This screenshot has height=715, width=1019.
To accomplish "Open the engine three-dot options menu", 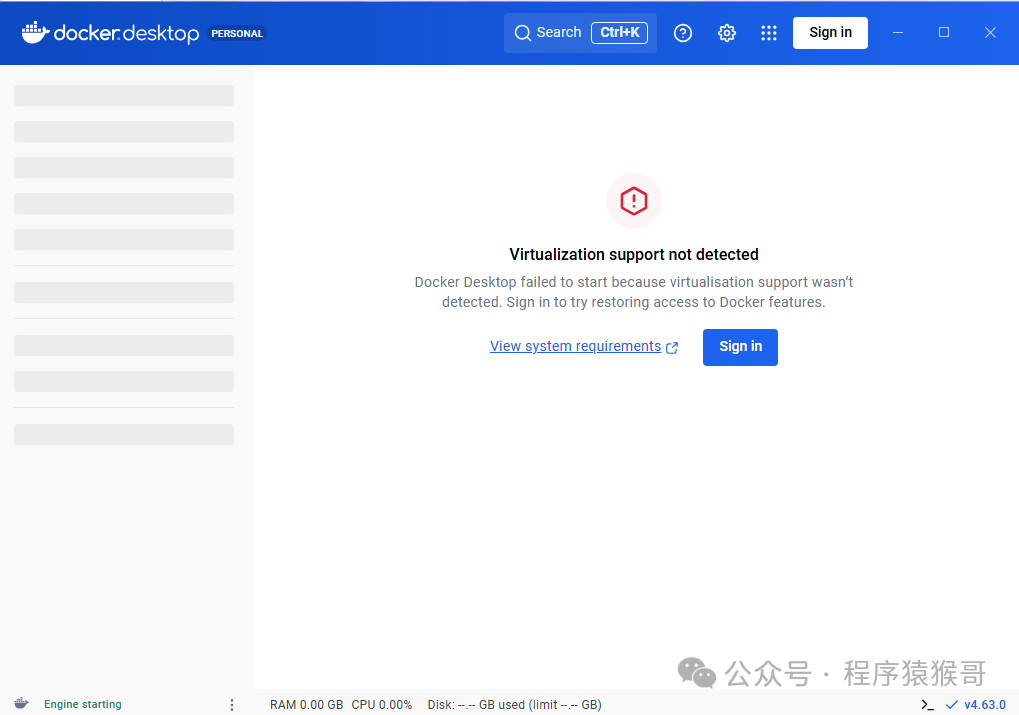I will (232, 704).
